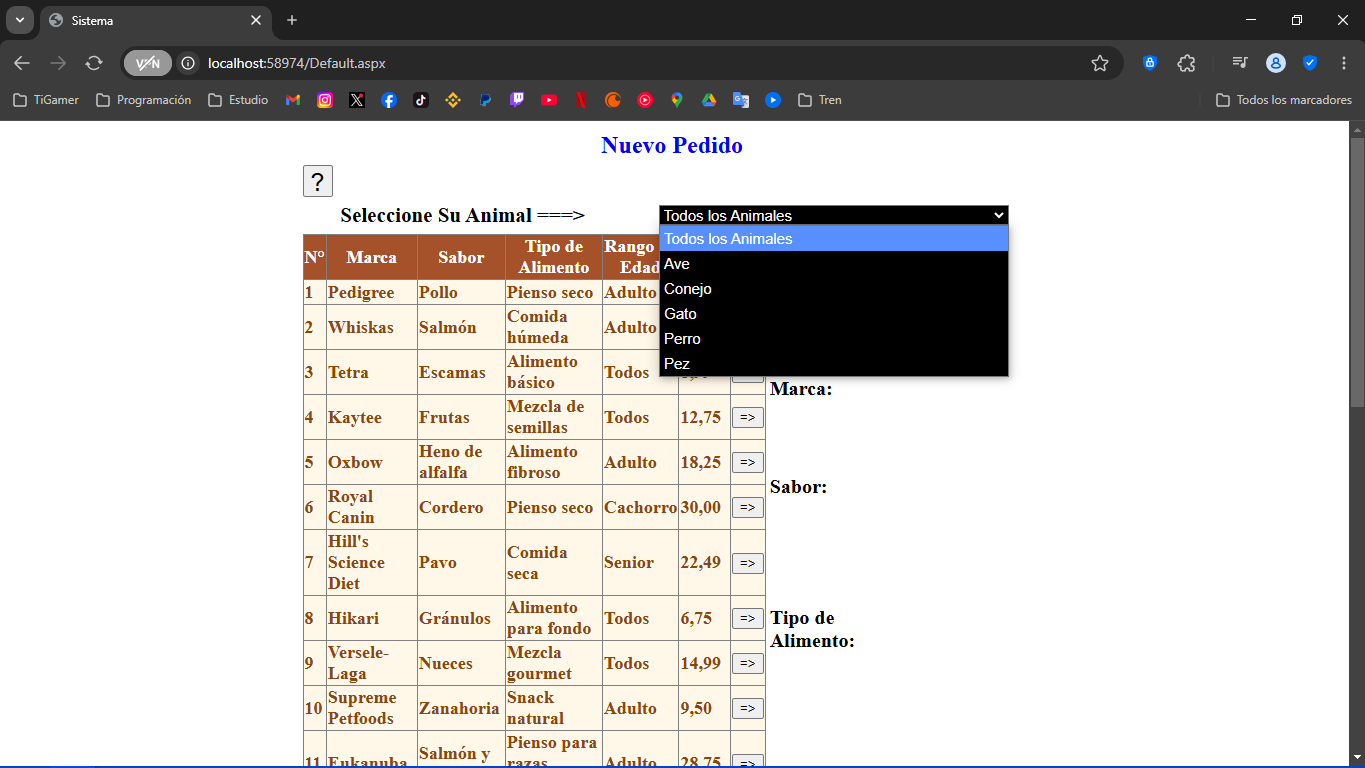1365x768 pixels.
Task: Click the arrow button for the Oxbow row
Action: click(x=748, y=463)
